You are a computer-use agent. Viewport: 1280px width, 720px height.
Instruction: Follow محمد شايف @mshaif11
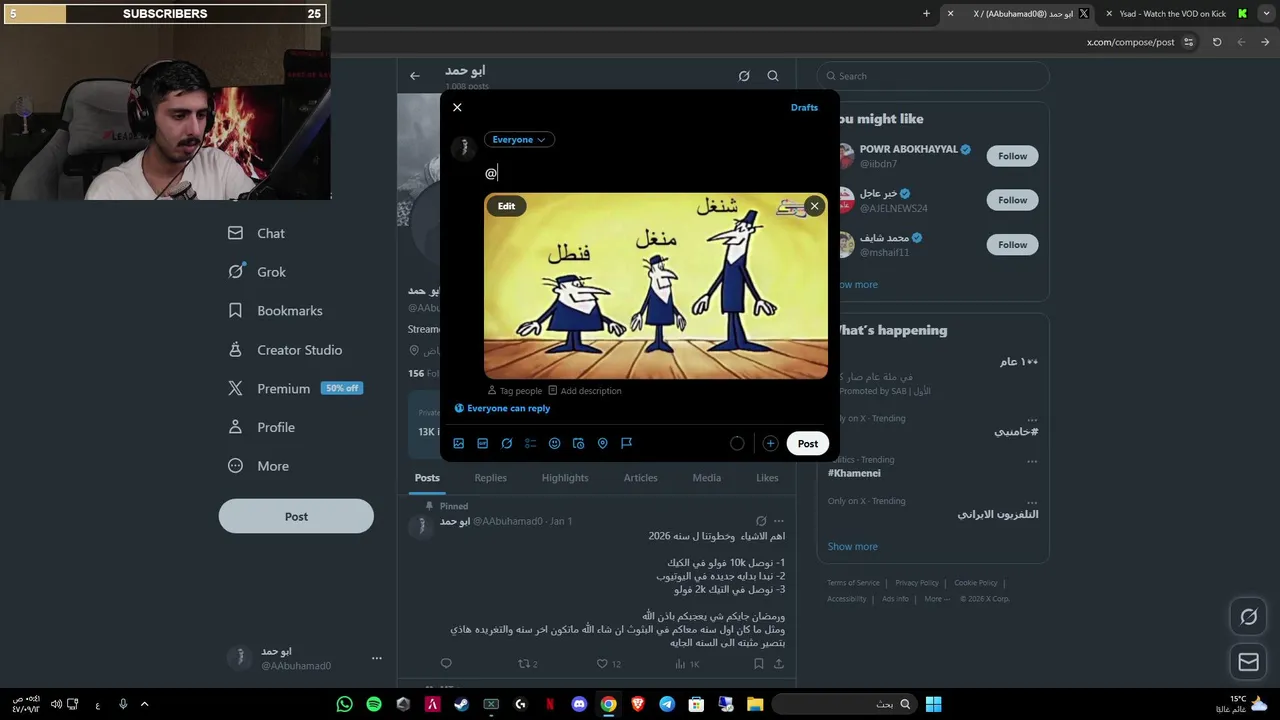pyautogui.click(x=1012, y=245)
